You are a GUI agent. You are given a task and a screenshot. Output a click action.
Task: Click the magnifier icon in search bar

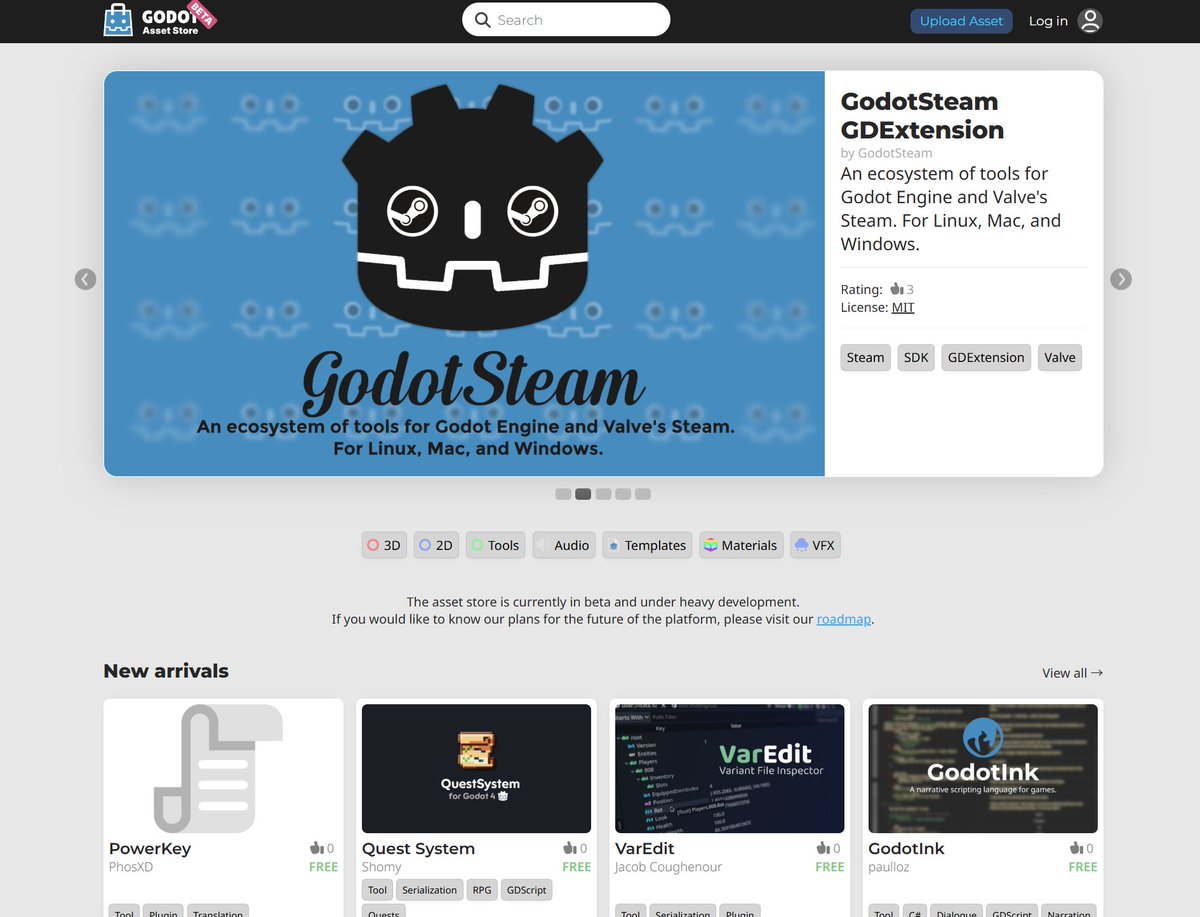tap(483, 20)
